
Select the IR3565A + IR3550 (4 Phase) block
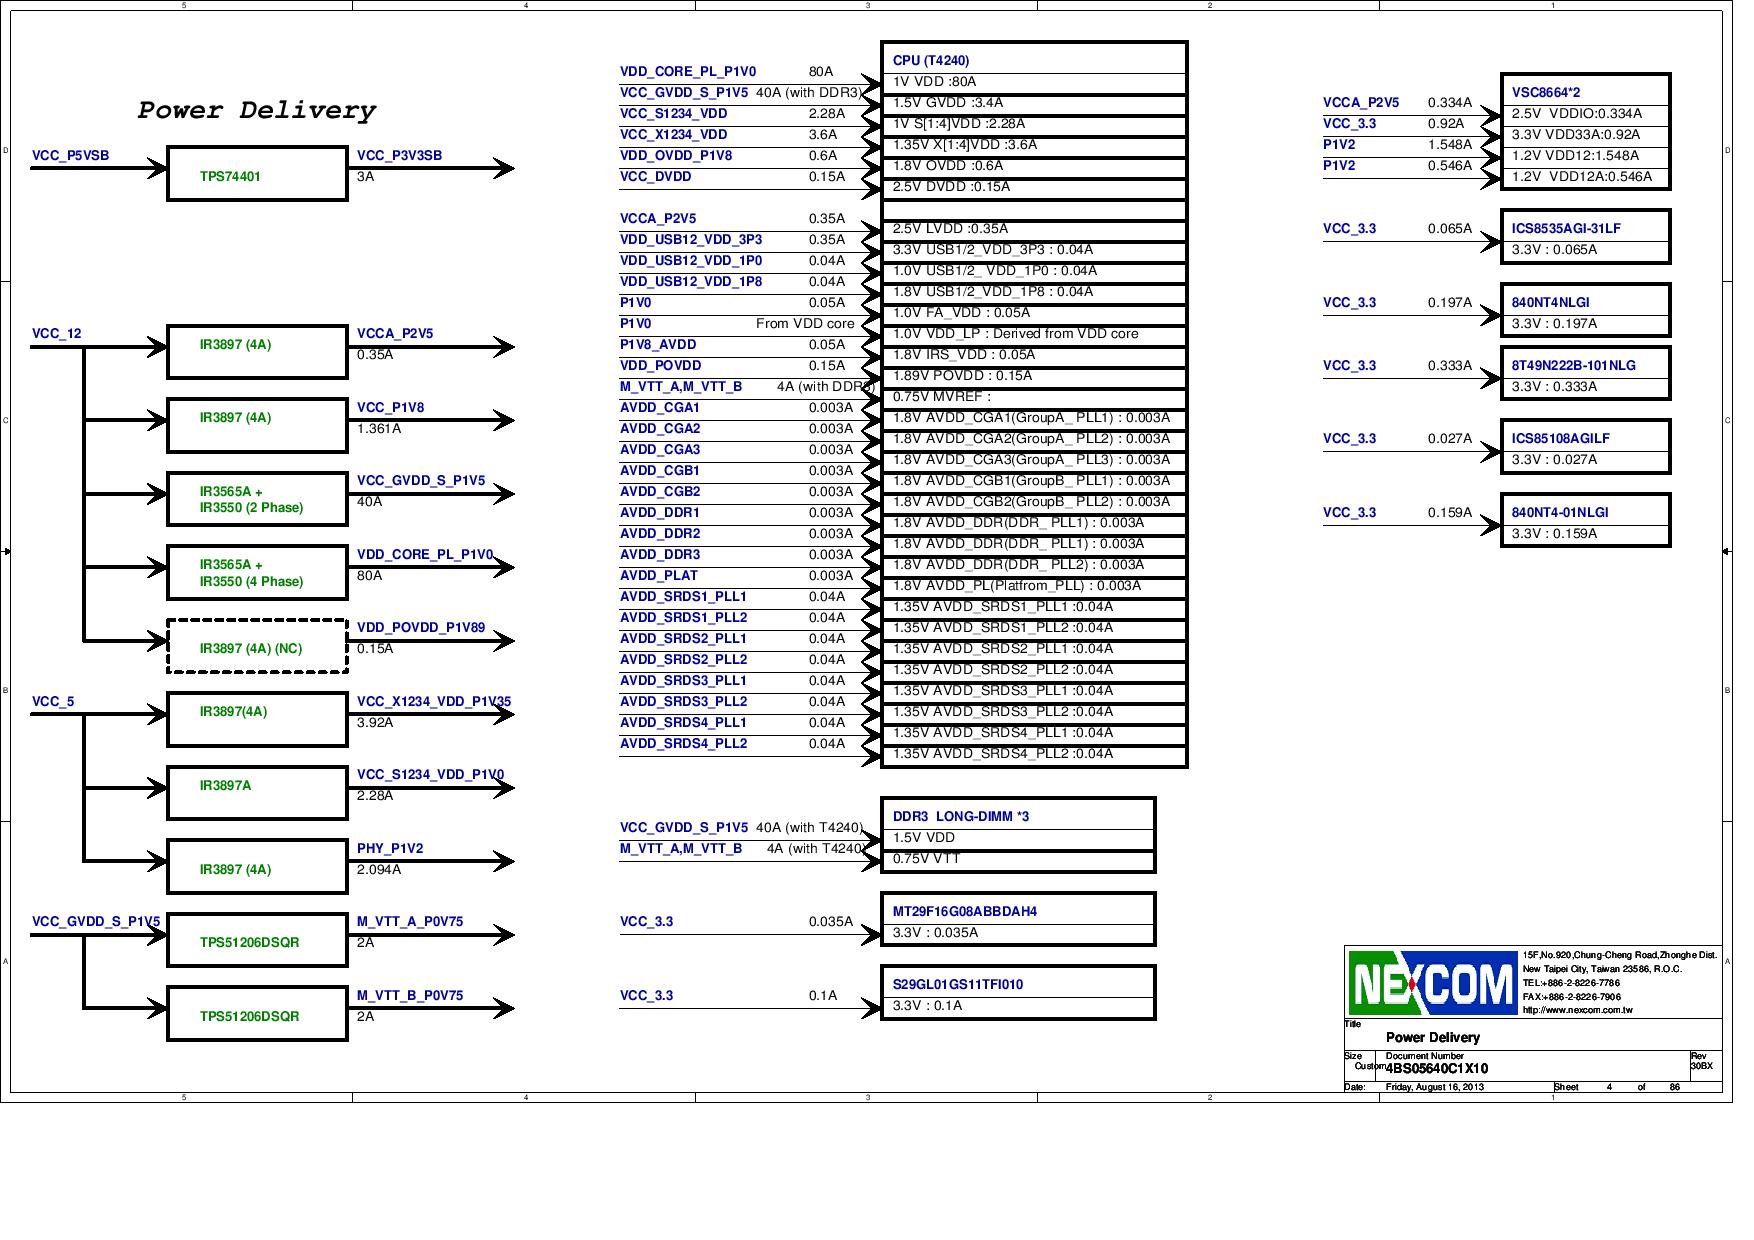(255, 572)
